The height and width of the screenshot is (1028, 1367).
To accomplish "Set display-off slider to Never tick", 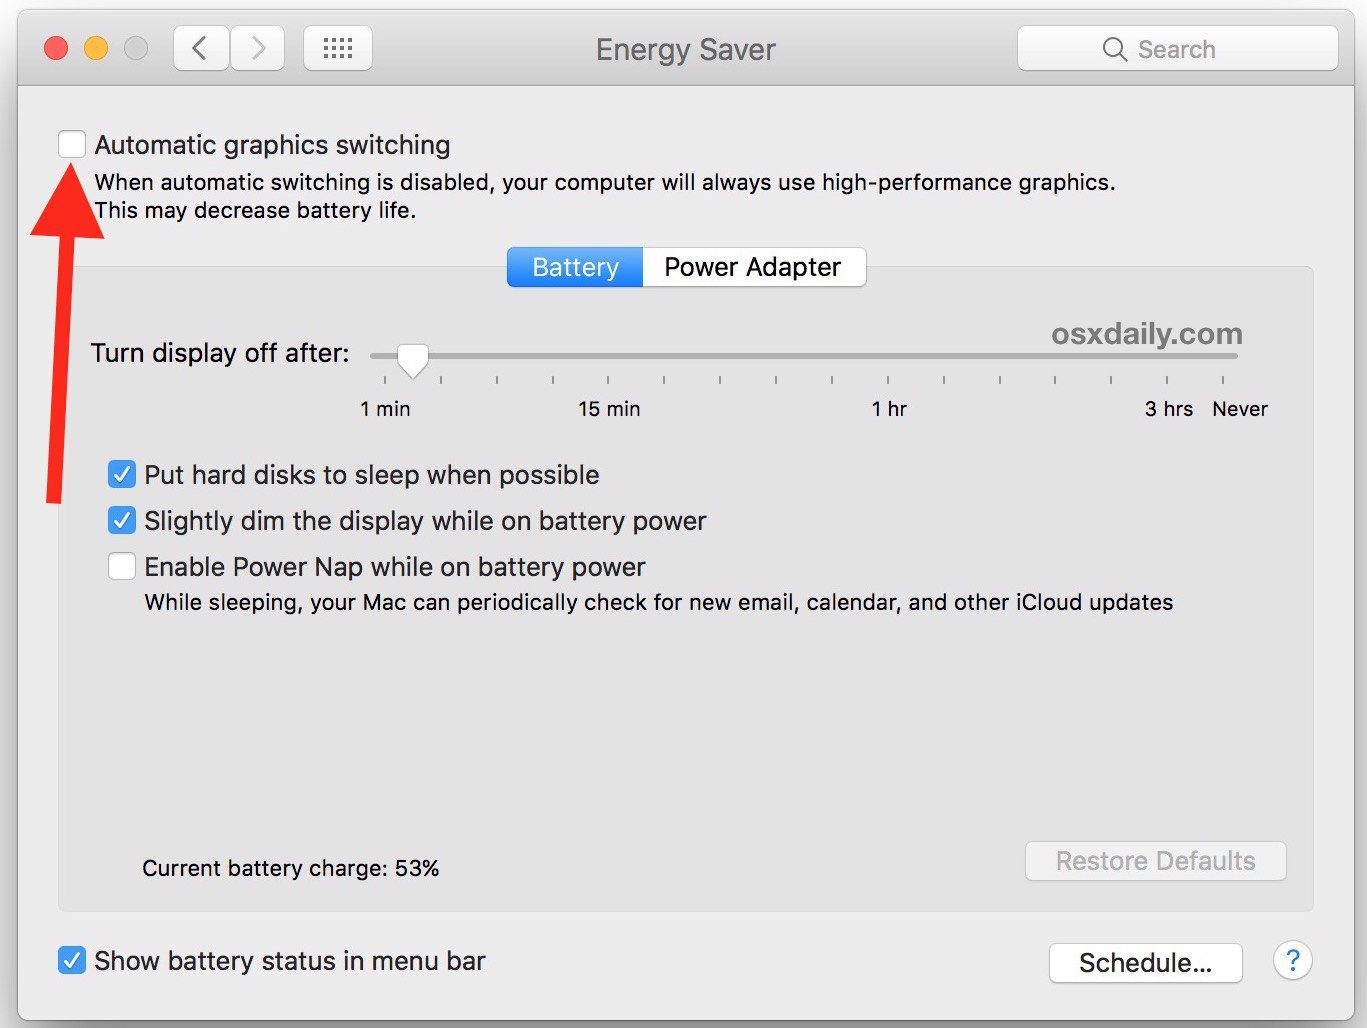I will 1222,380.
